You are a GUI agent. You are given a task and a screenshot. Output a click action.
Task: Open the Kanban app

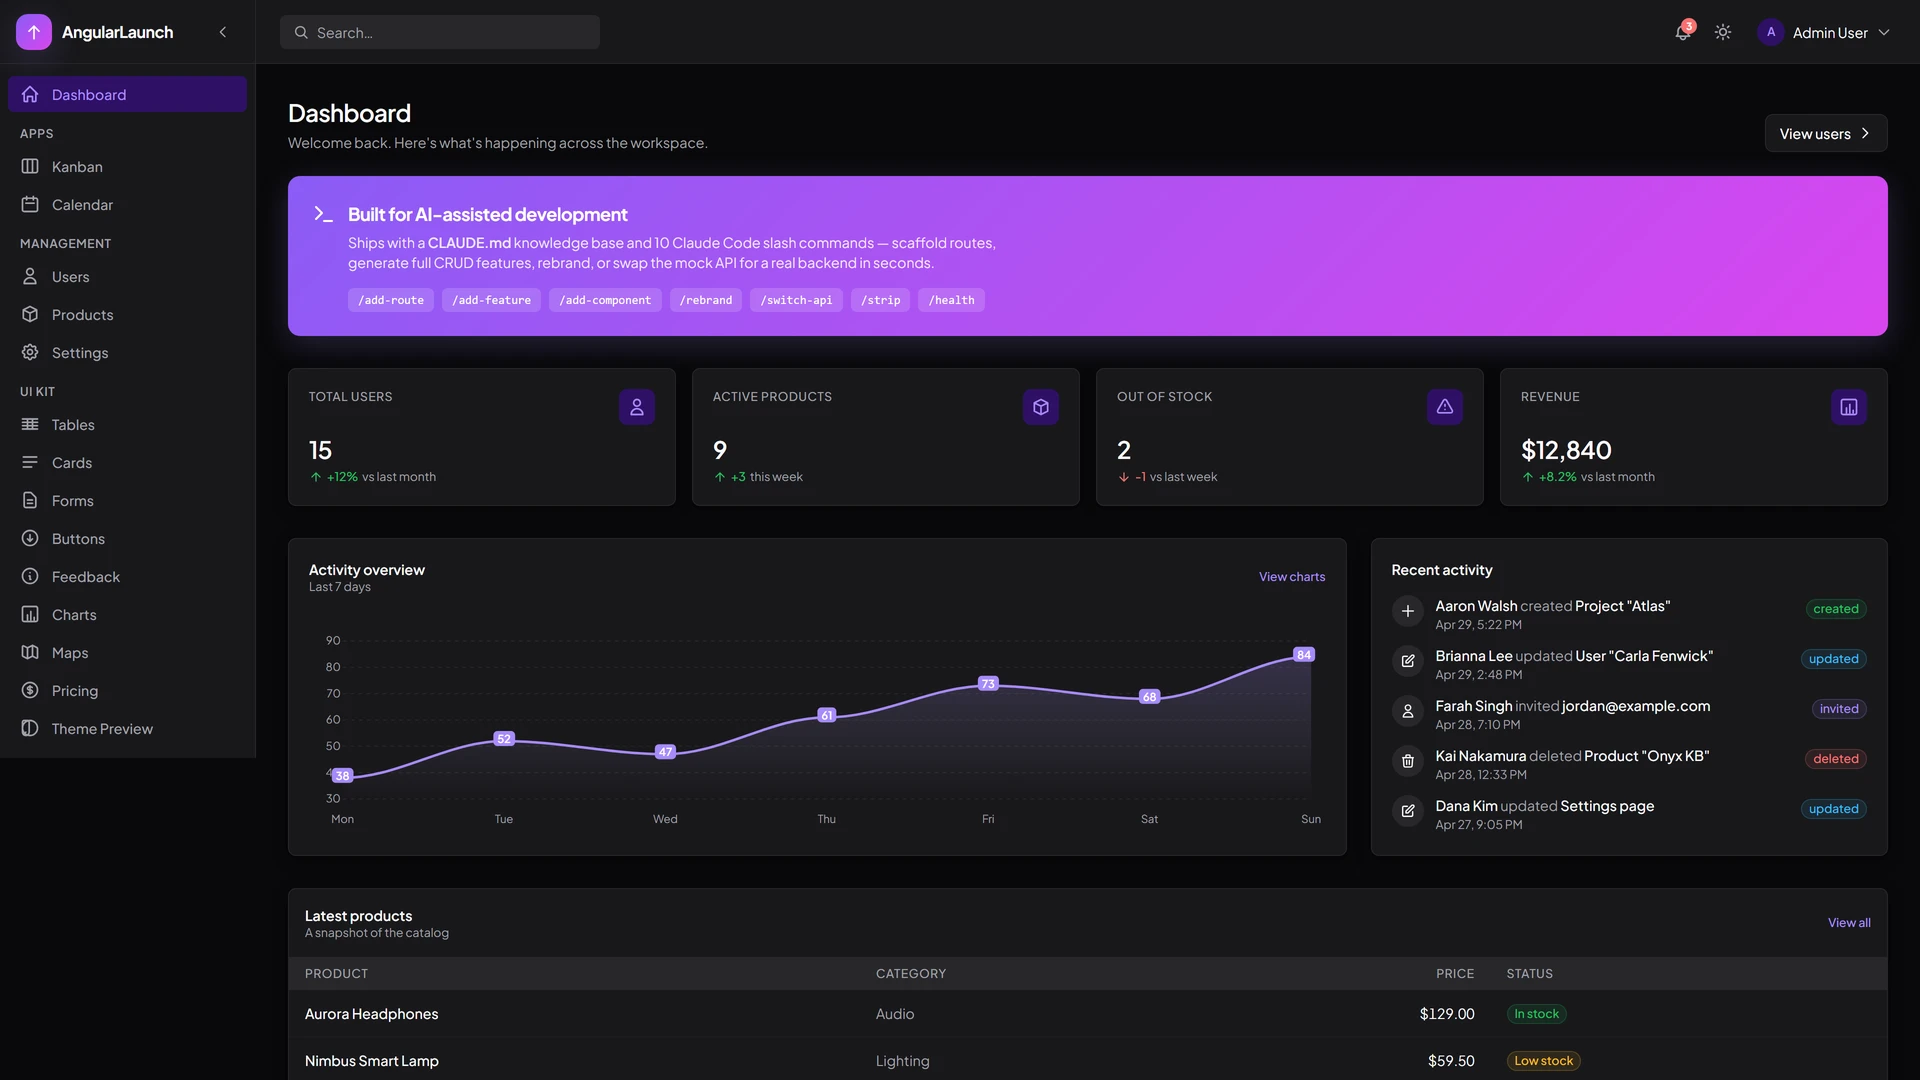click(x=127, y=166)
